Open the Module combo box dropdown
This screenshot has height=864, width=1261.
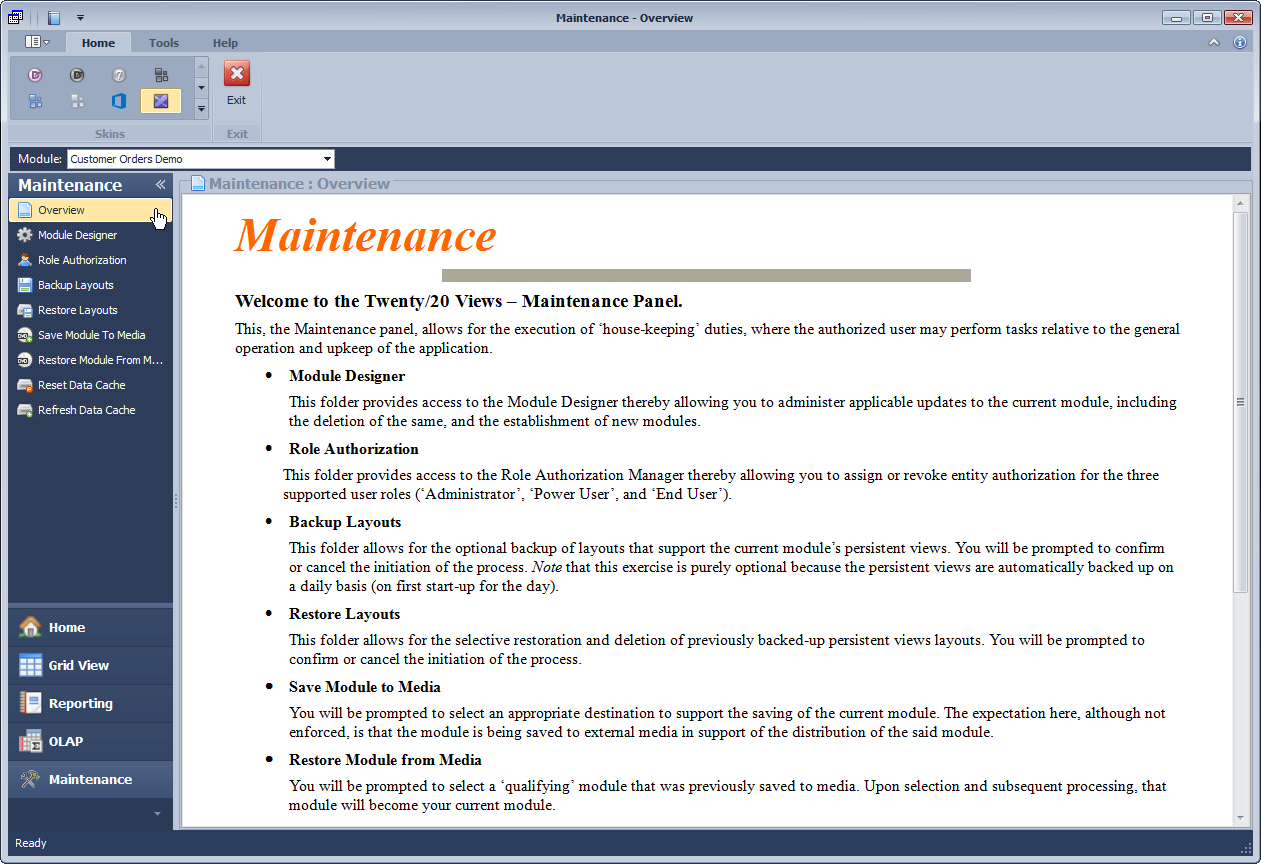[x=327, y=159]
